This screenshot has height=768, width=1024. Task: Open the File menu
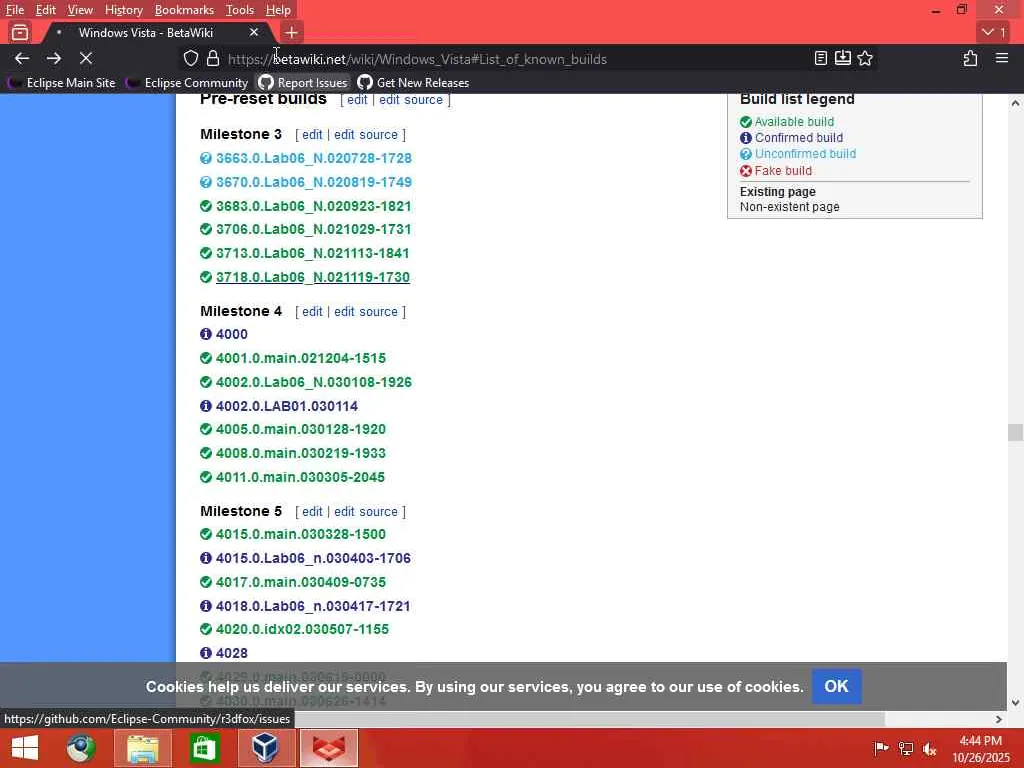point(15,10)
